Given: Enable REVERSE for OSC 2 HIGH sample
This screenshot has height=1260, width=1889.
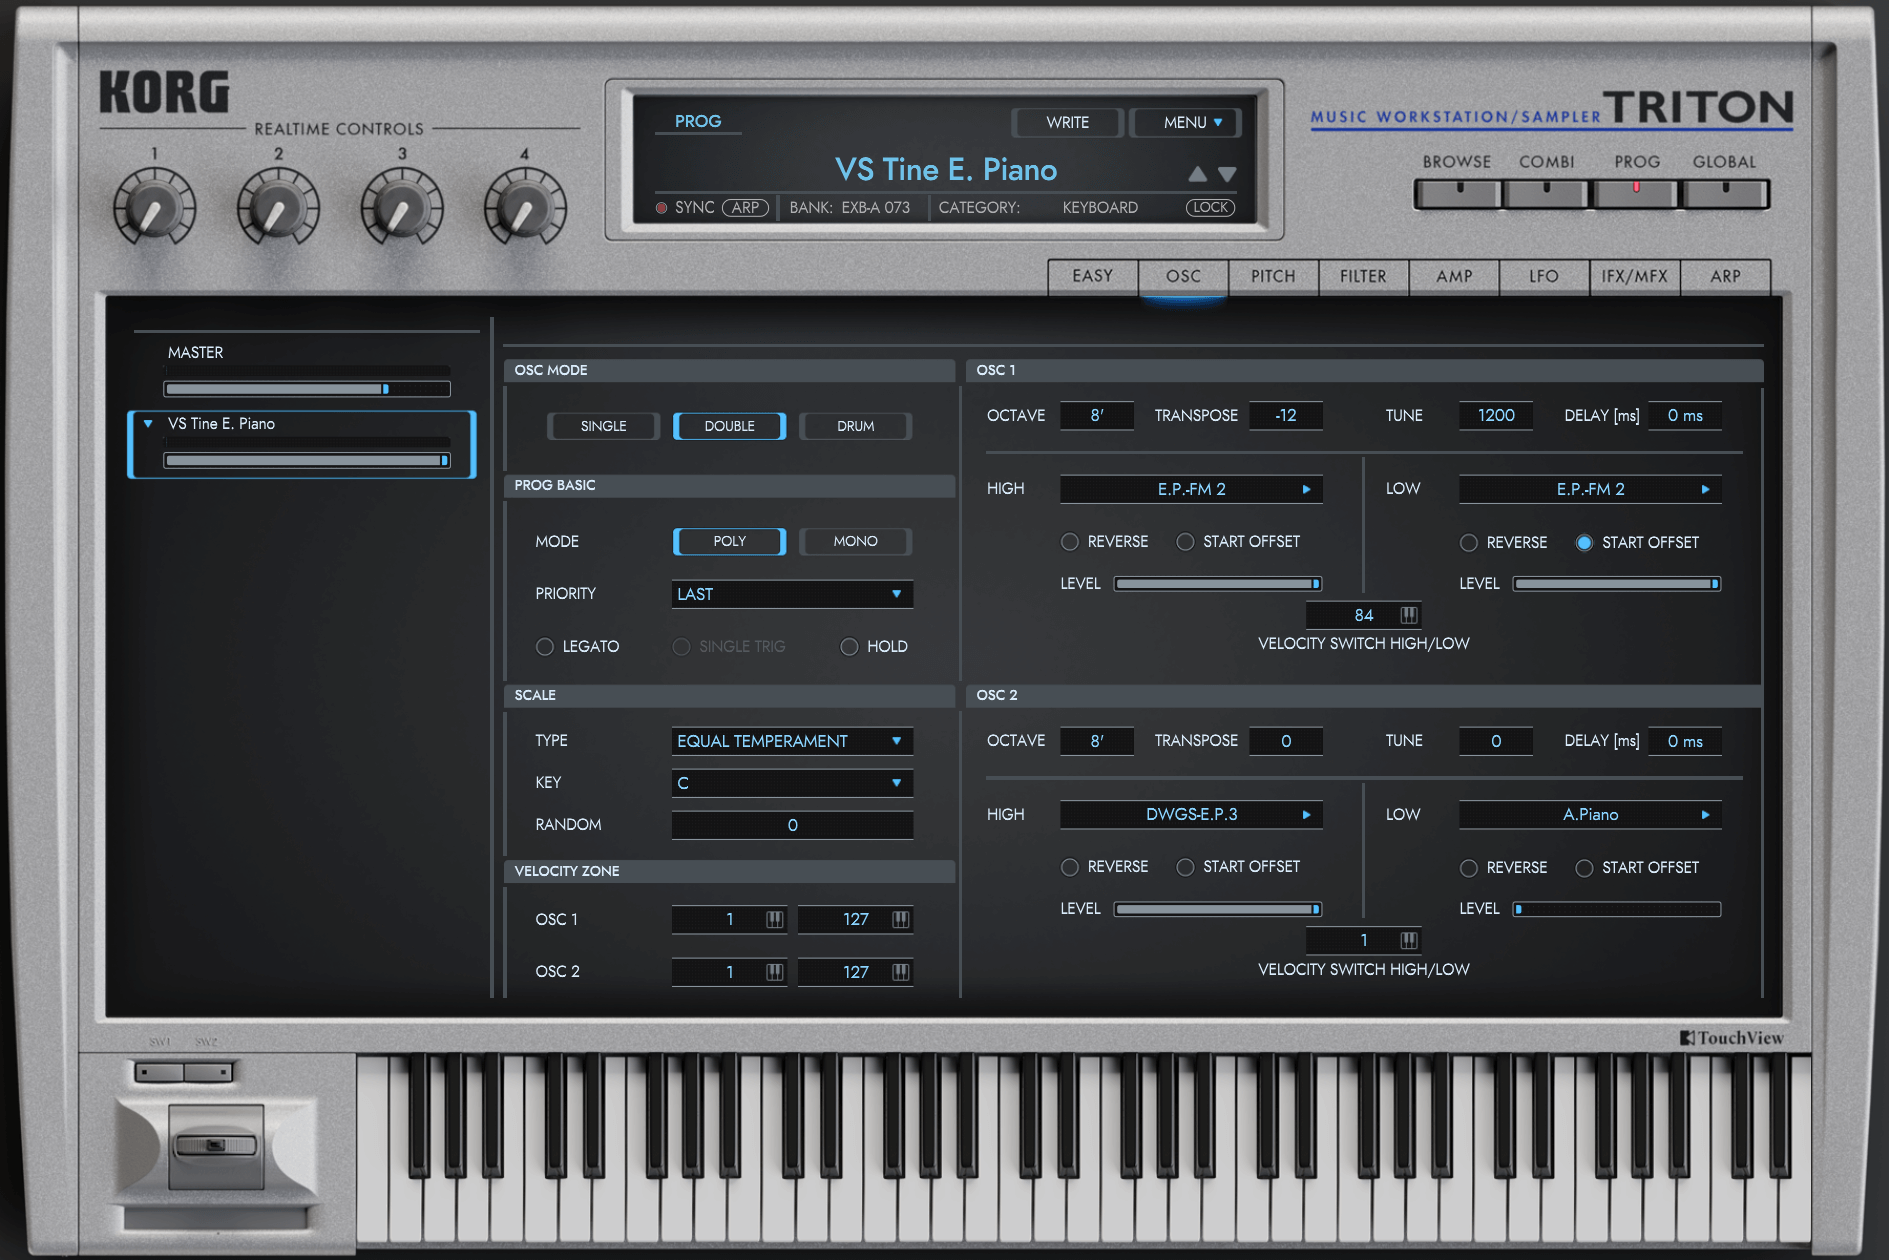Looking at the screenshot, I should [x=1070, y=867].
